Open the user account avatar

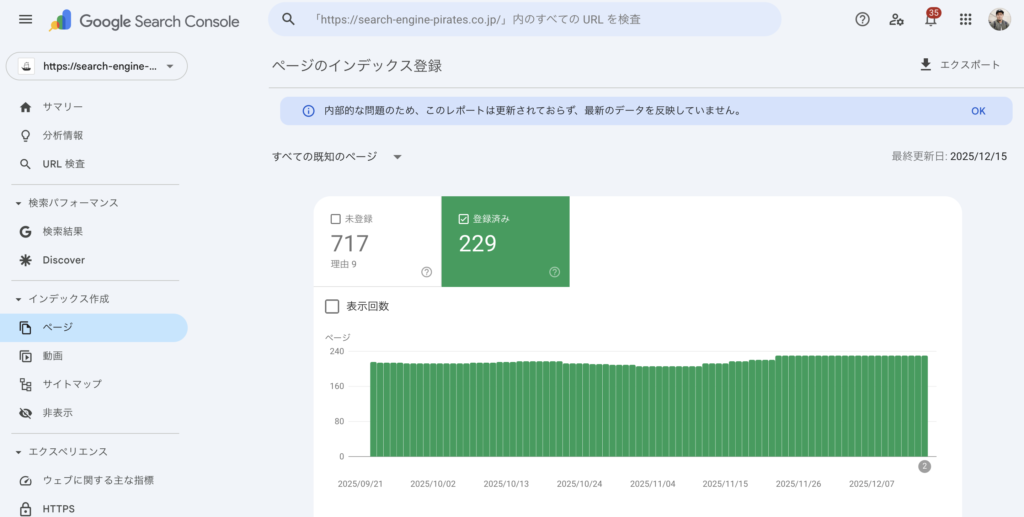[999, 19]
